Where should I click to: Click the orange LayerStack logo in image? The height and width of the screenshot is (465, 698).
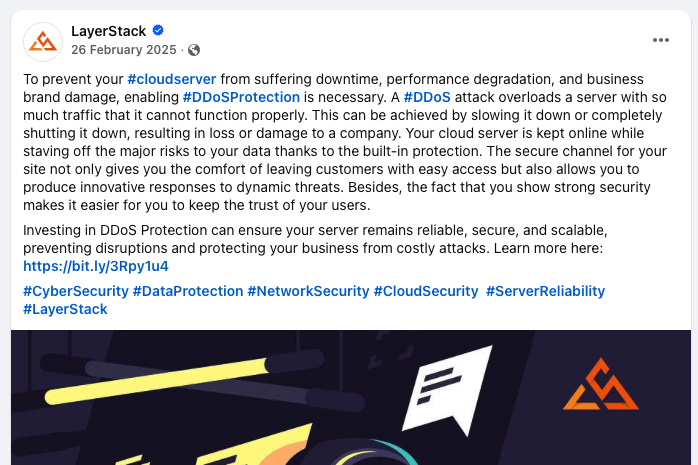click(x=600, y=387)
